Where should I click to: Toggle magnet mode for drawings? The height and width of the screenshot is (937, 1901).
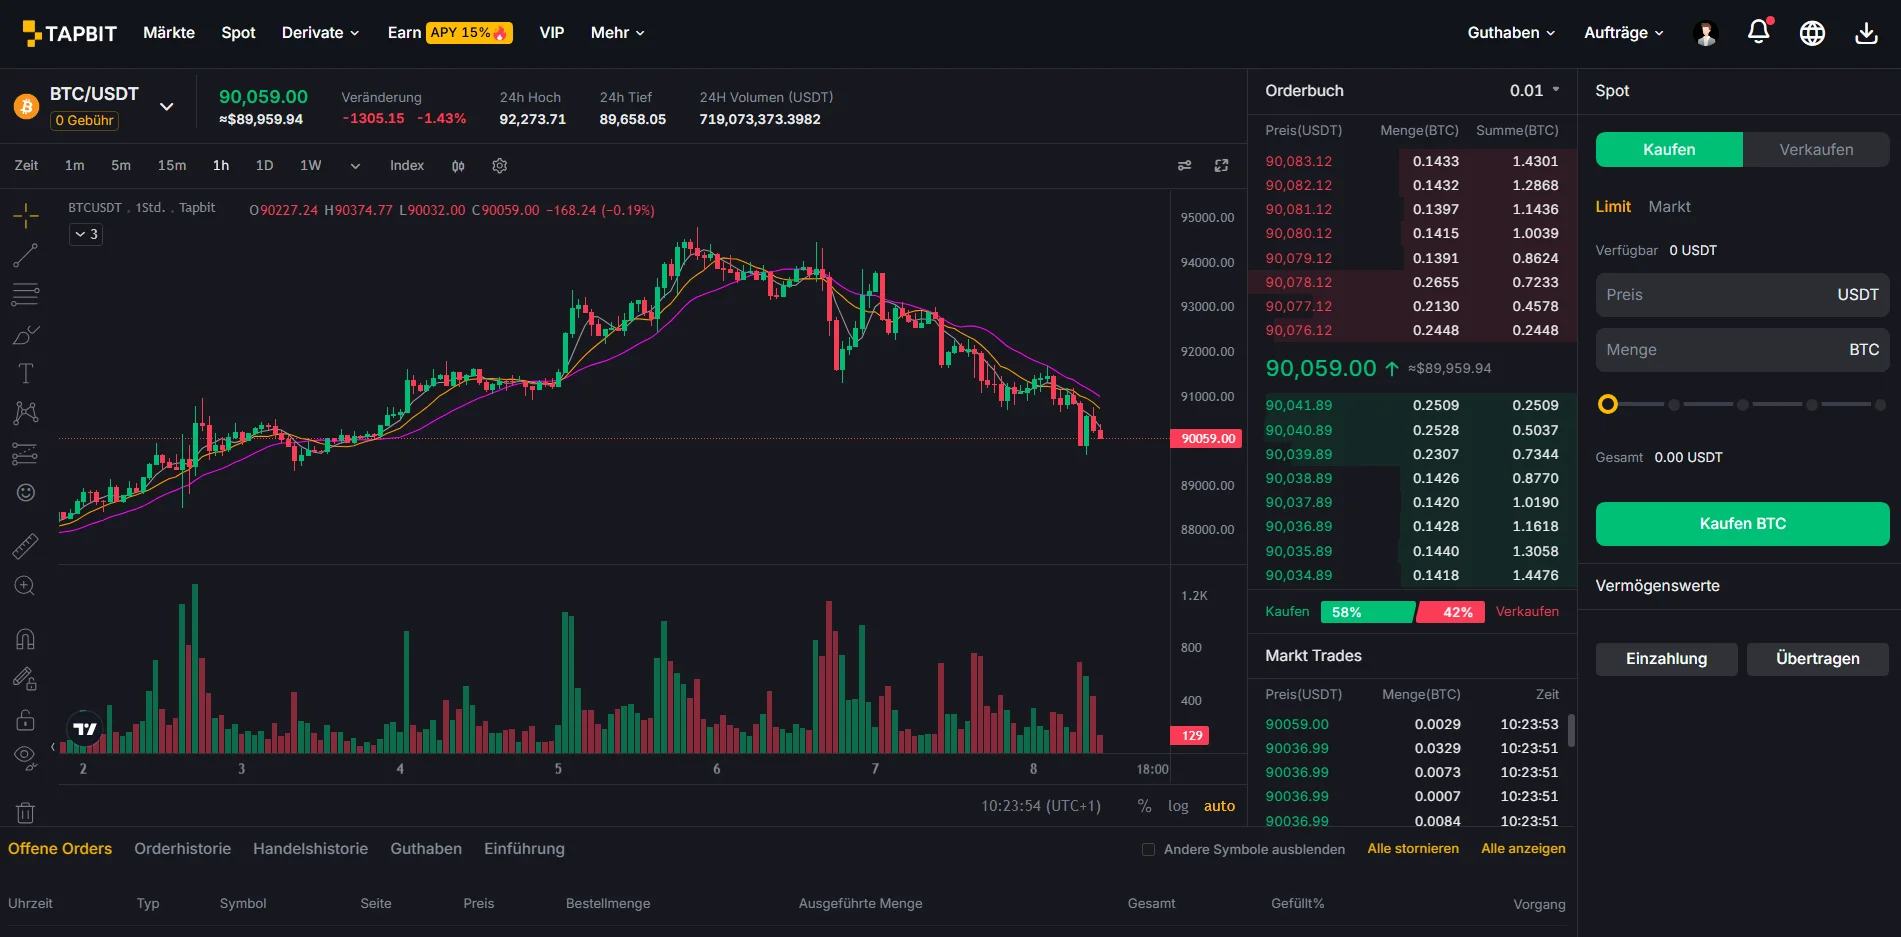26,639
